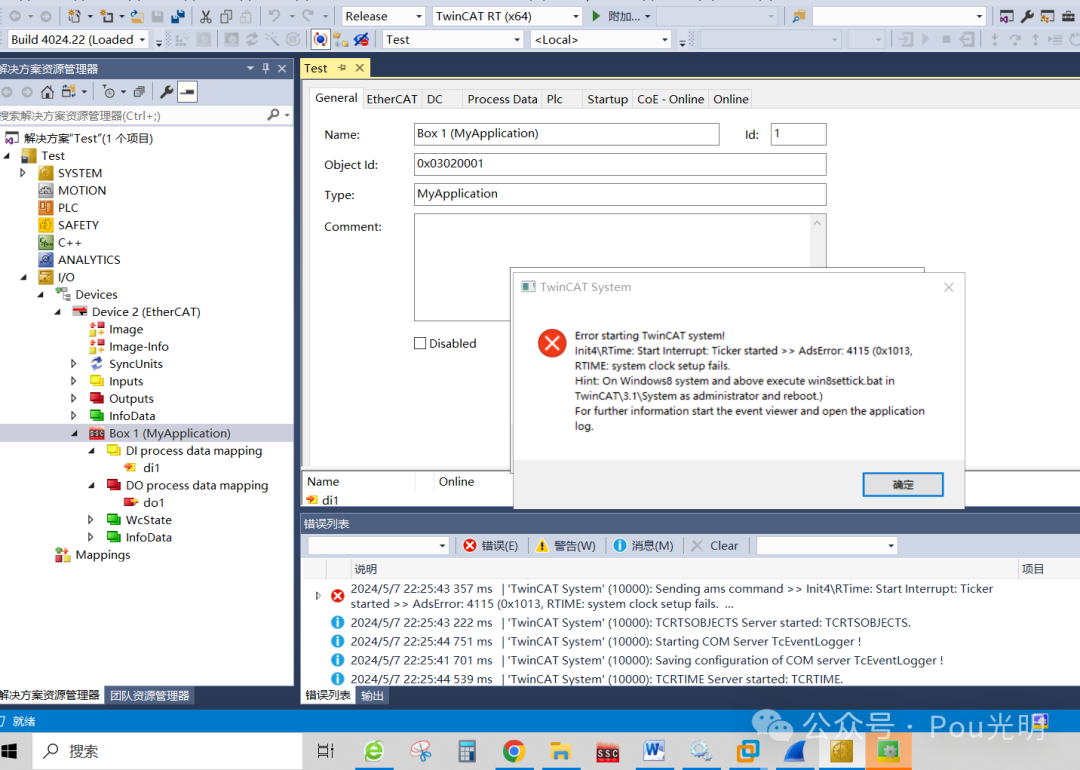Close the Test document tab

coord(360,67)
